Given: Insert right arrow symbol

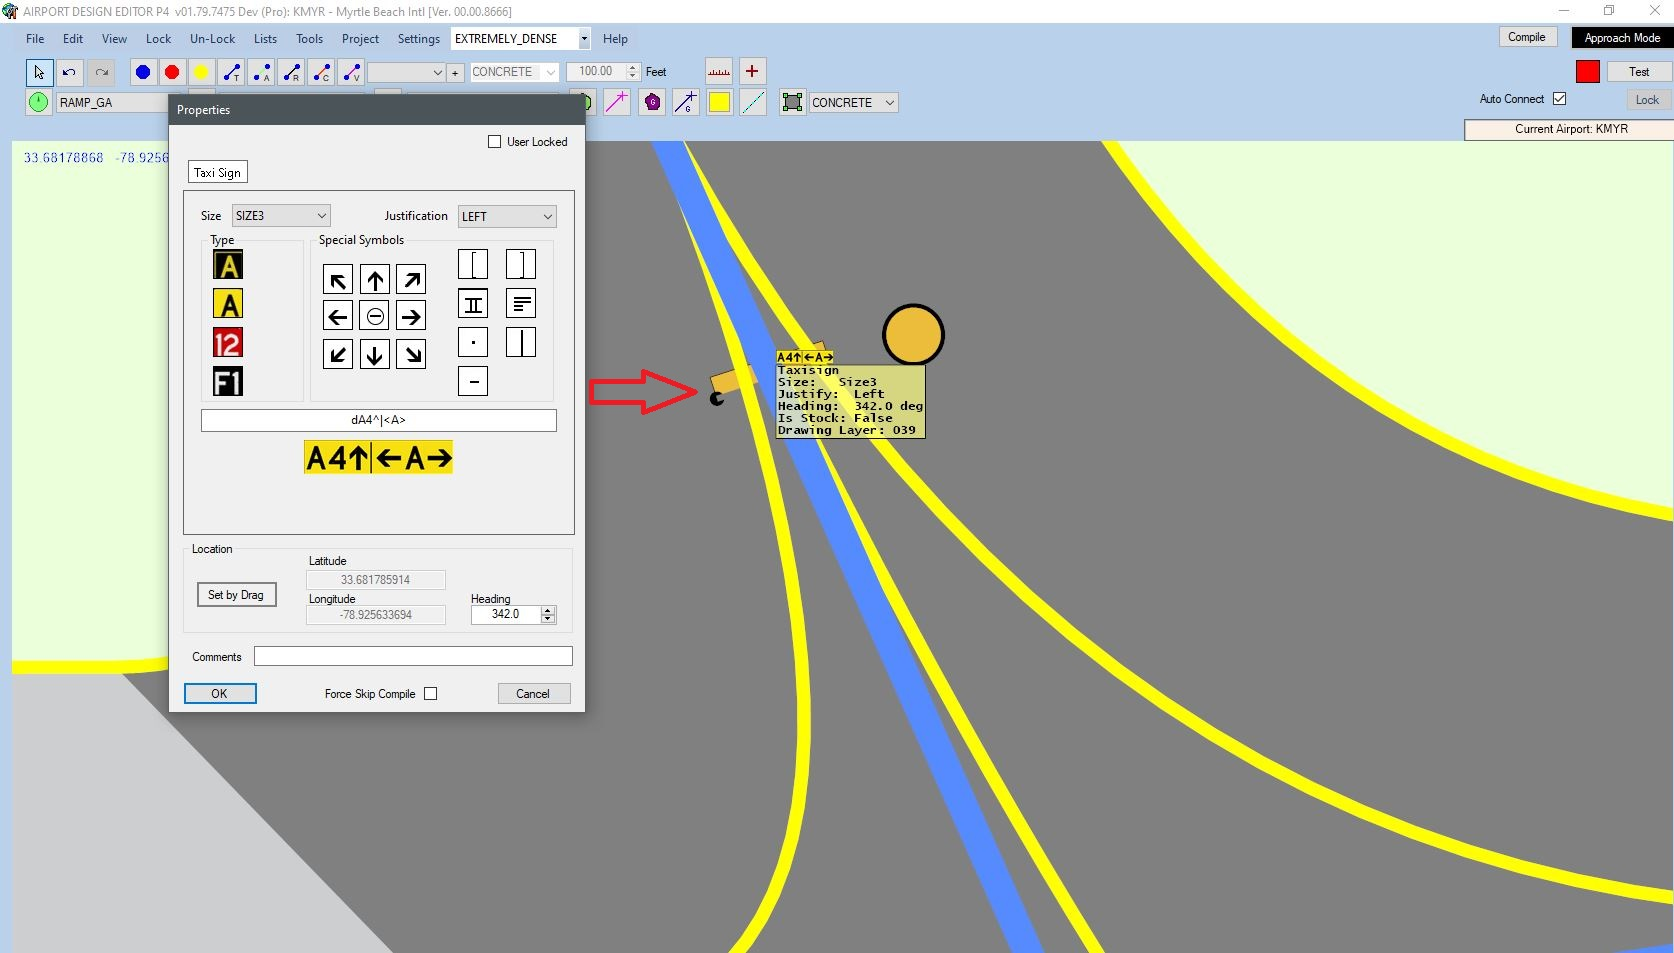Looking at the screenshot, I should click(411, 317).
